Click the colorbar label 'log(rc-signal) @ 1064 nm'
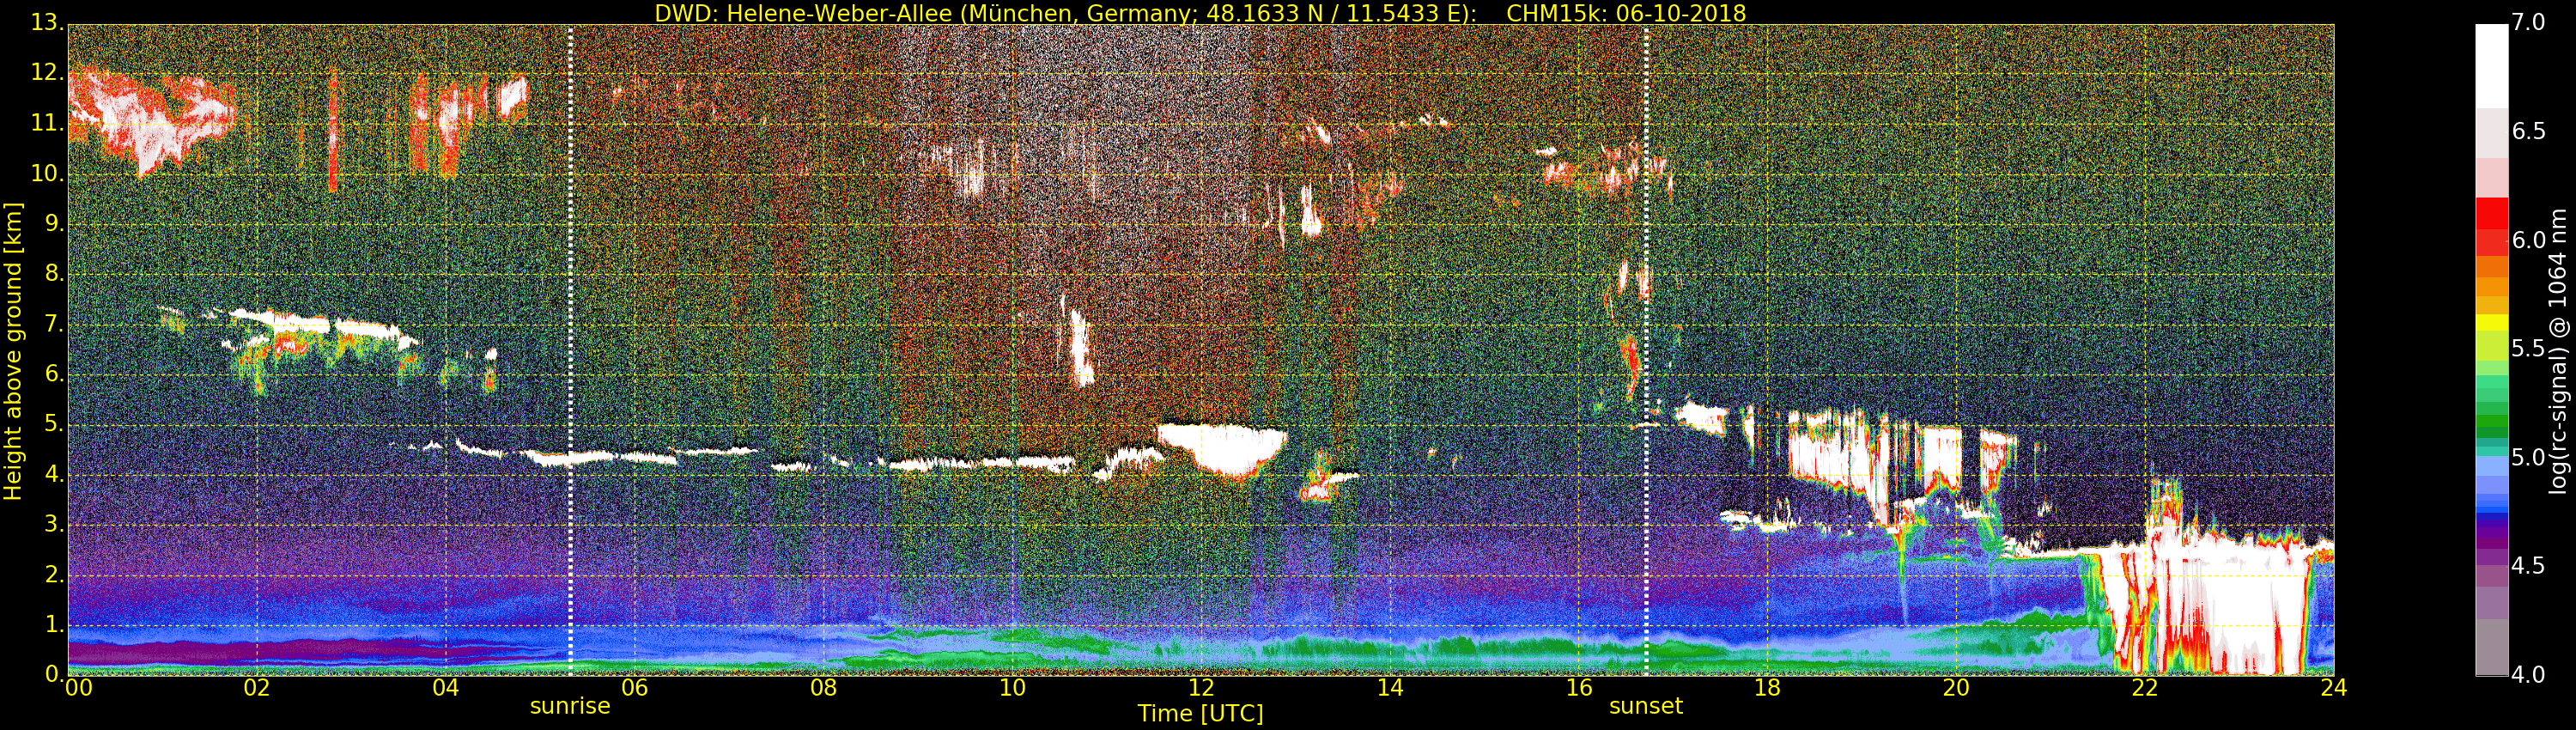 2559,351
